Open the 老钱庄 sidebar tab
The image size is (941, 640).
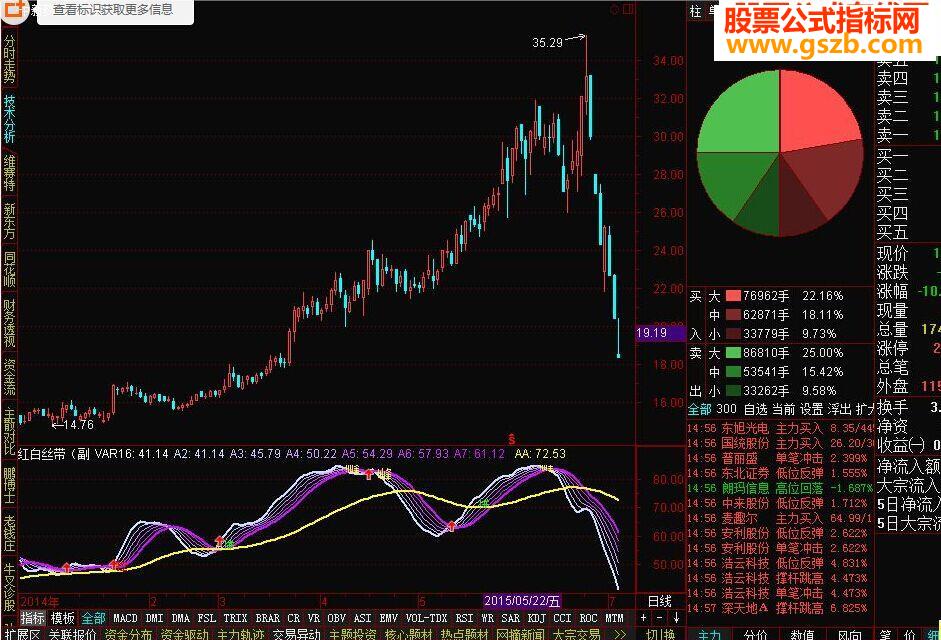[9, 533]
